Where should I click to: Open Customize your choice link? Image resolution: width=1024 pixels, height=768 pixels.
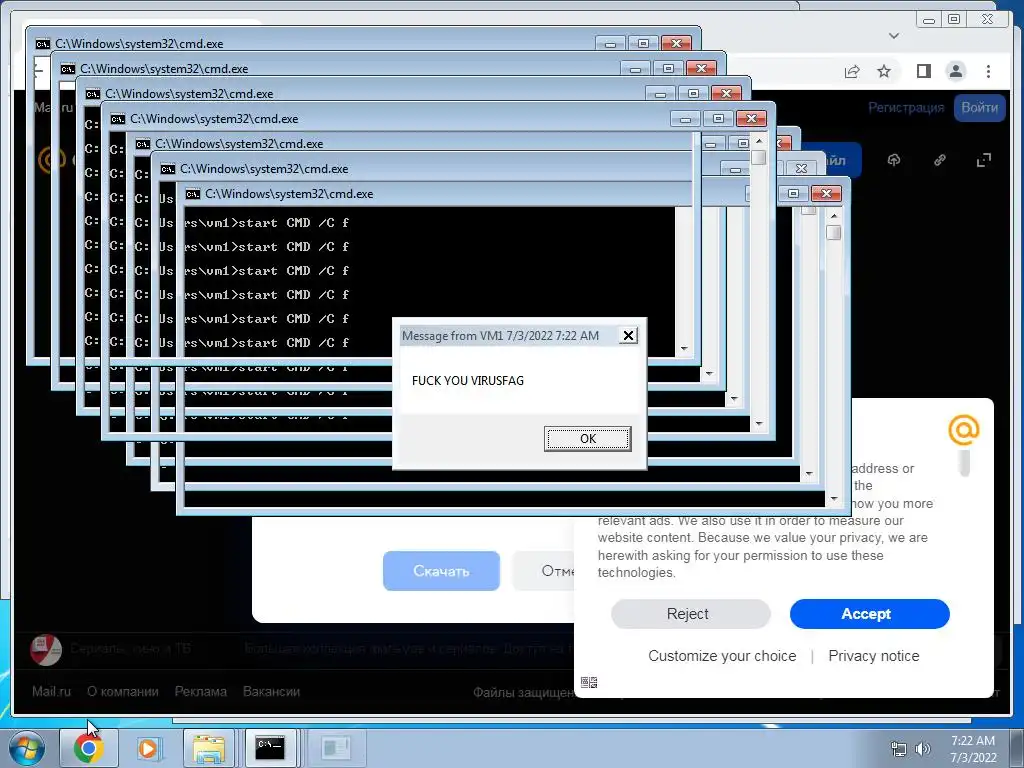(722, 656)
